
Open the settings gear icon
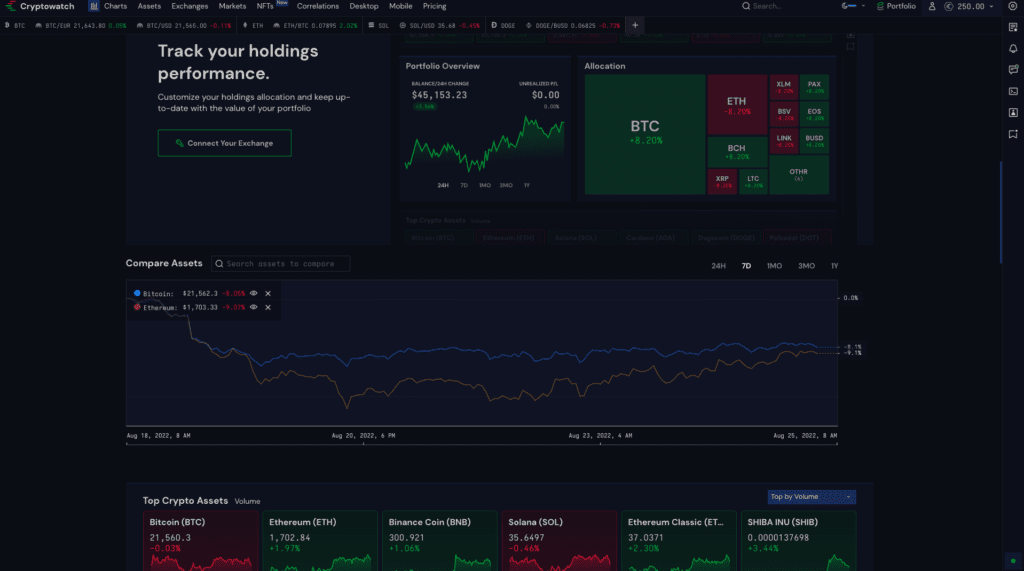(1013, 6)
